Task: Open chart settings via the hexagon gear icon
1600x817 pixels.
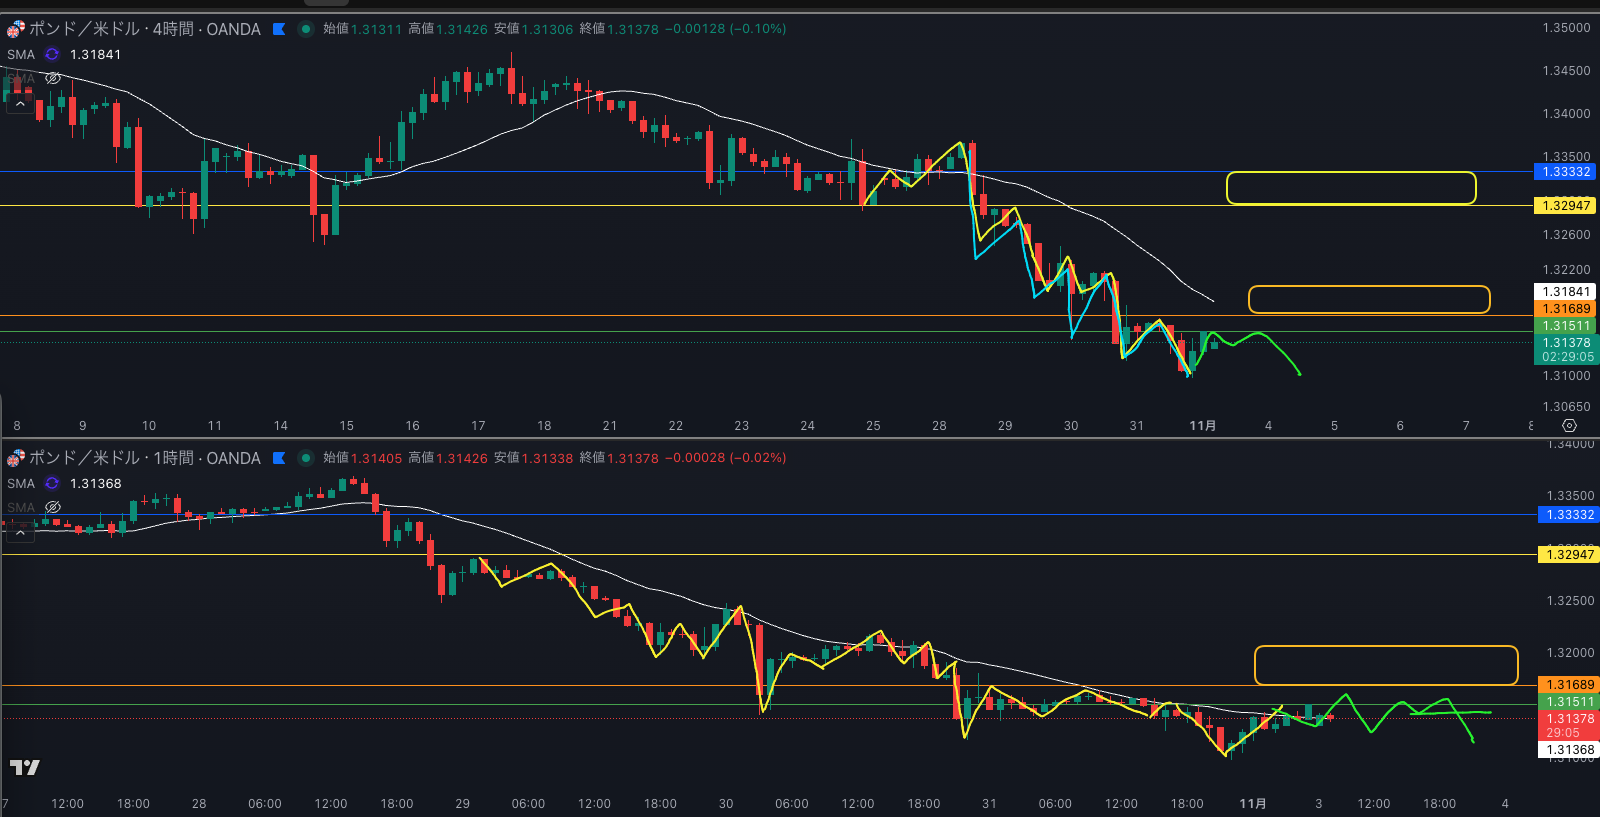Action: click(1569, 425)
